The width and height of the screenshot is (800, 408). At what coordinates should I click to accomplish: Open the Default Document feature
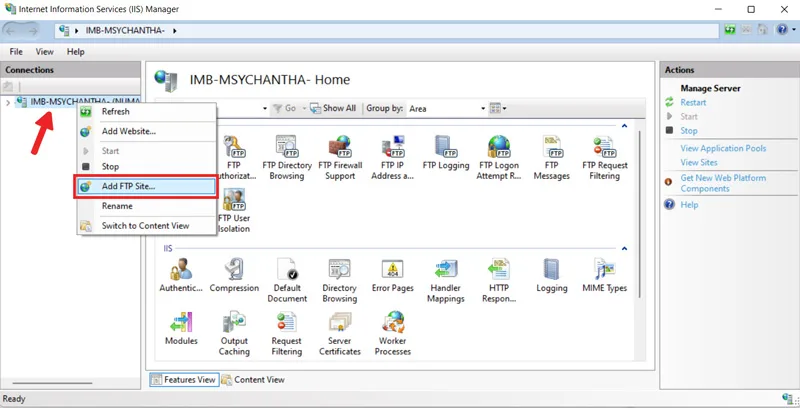click(287, 280)
